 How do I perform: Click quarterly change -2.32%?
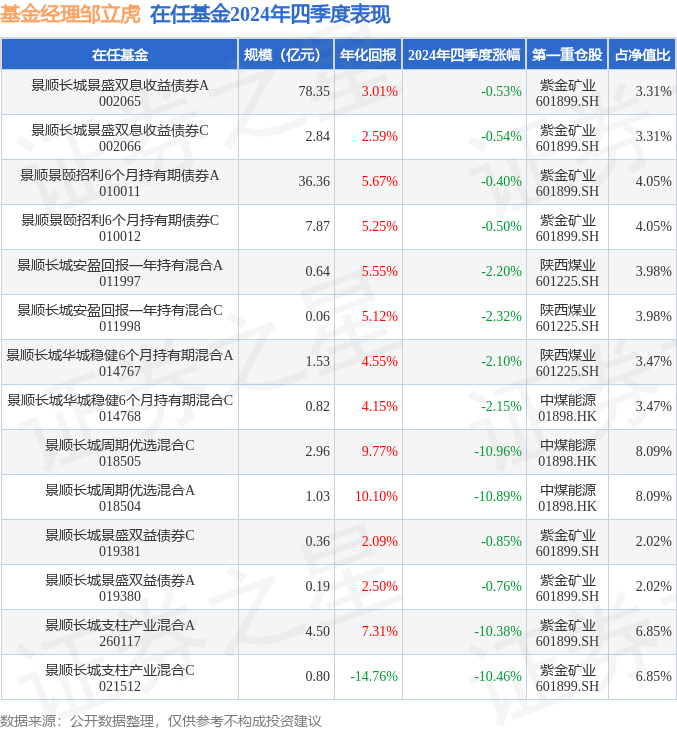point(501,316)
